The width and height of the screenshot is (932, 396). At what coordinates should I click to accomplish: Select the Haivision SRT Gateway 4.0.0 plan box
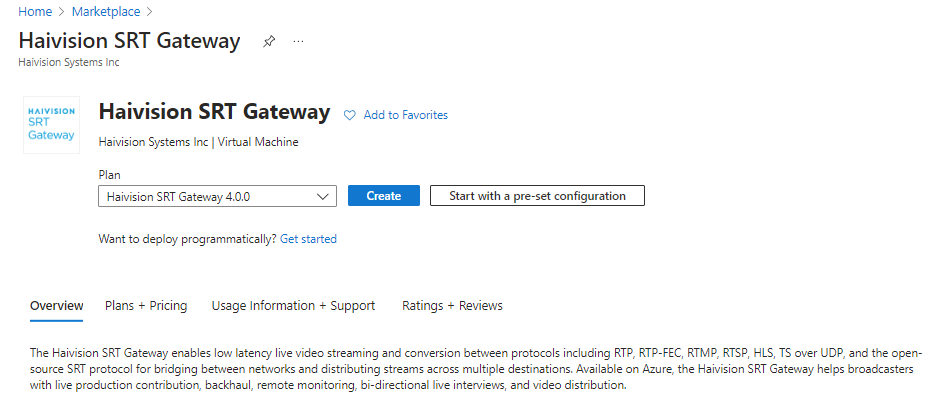click(x=218, y=196)
